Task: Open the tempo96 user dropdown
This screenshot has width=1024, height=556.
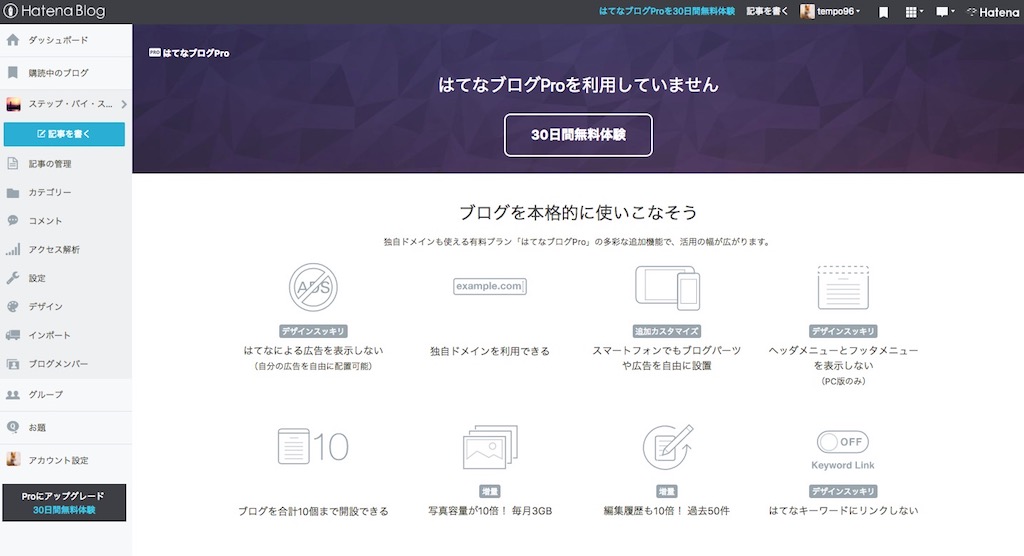Action: 830,11
